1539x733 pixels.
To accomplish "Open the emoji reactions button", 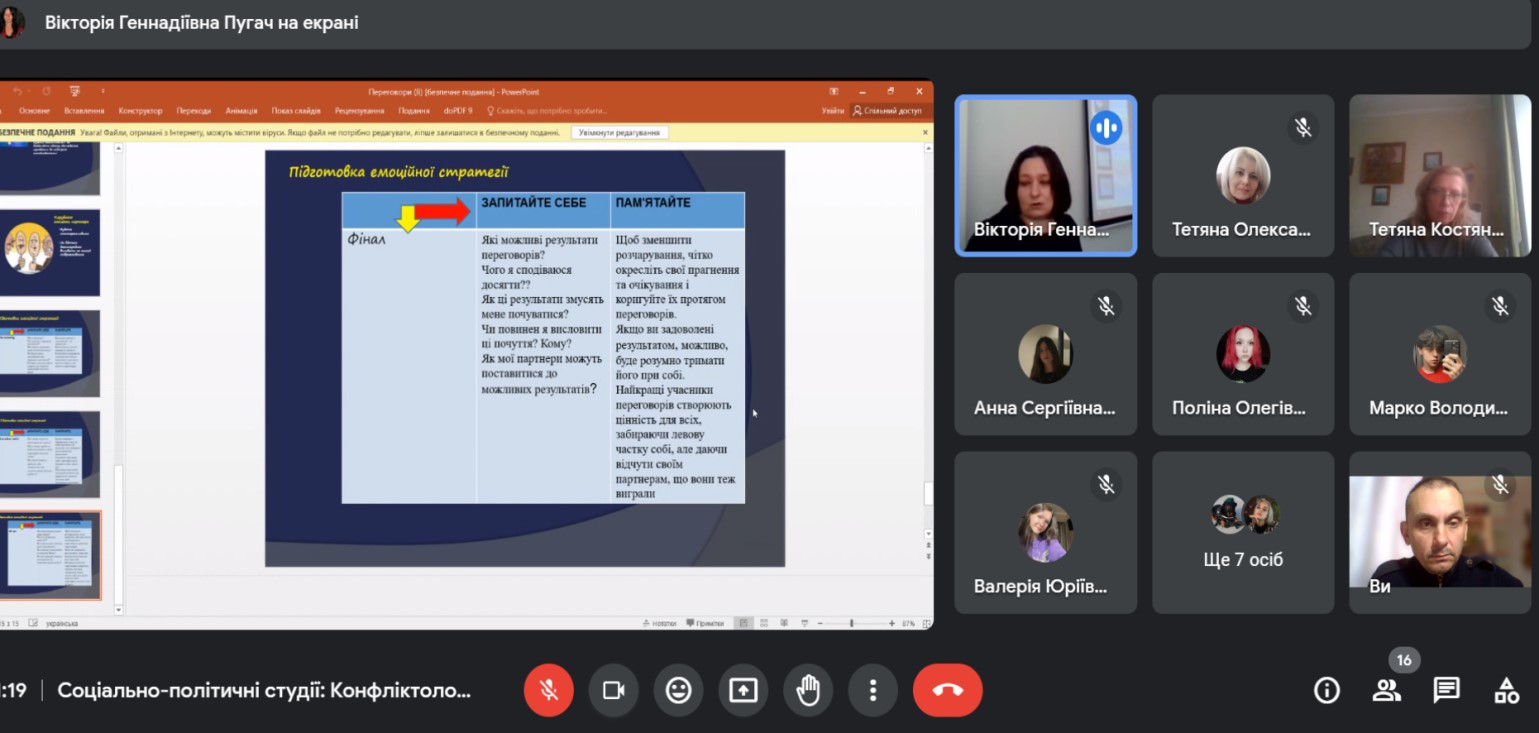I will pos(678,690).
